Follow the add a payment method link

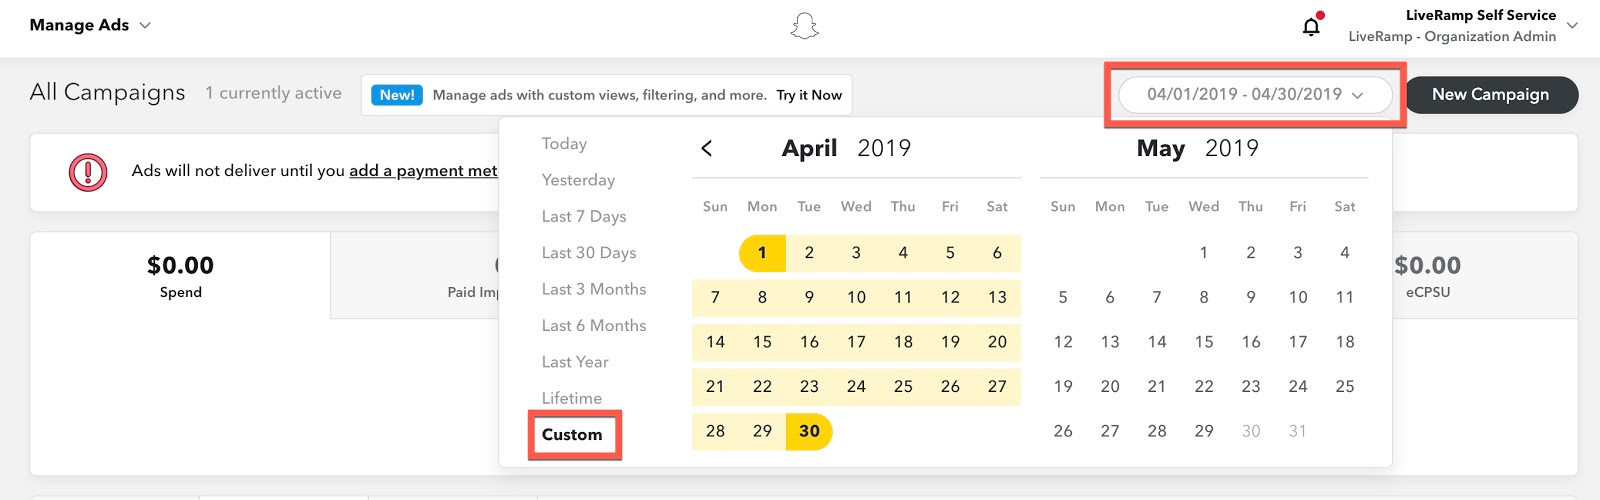tap(423, 171)
